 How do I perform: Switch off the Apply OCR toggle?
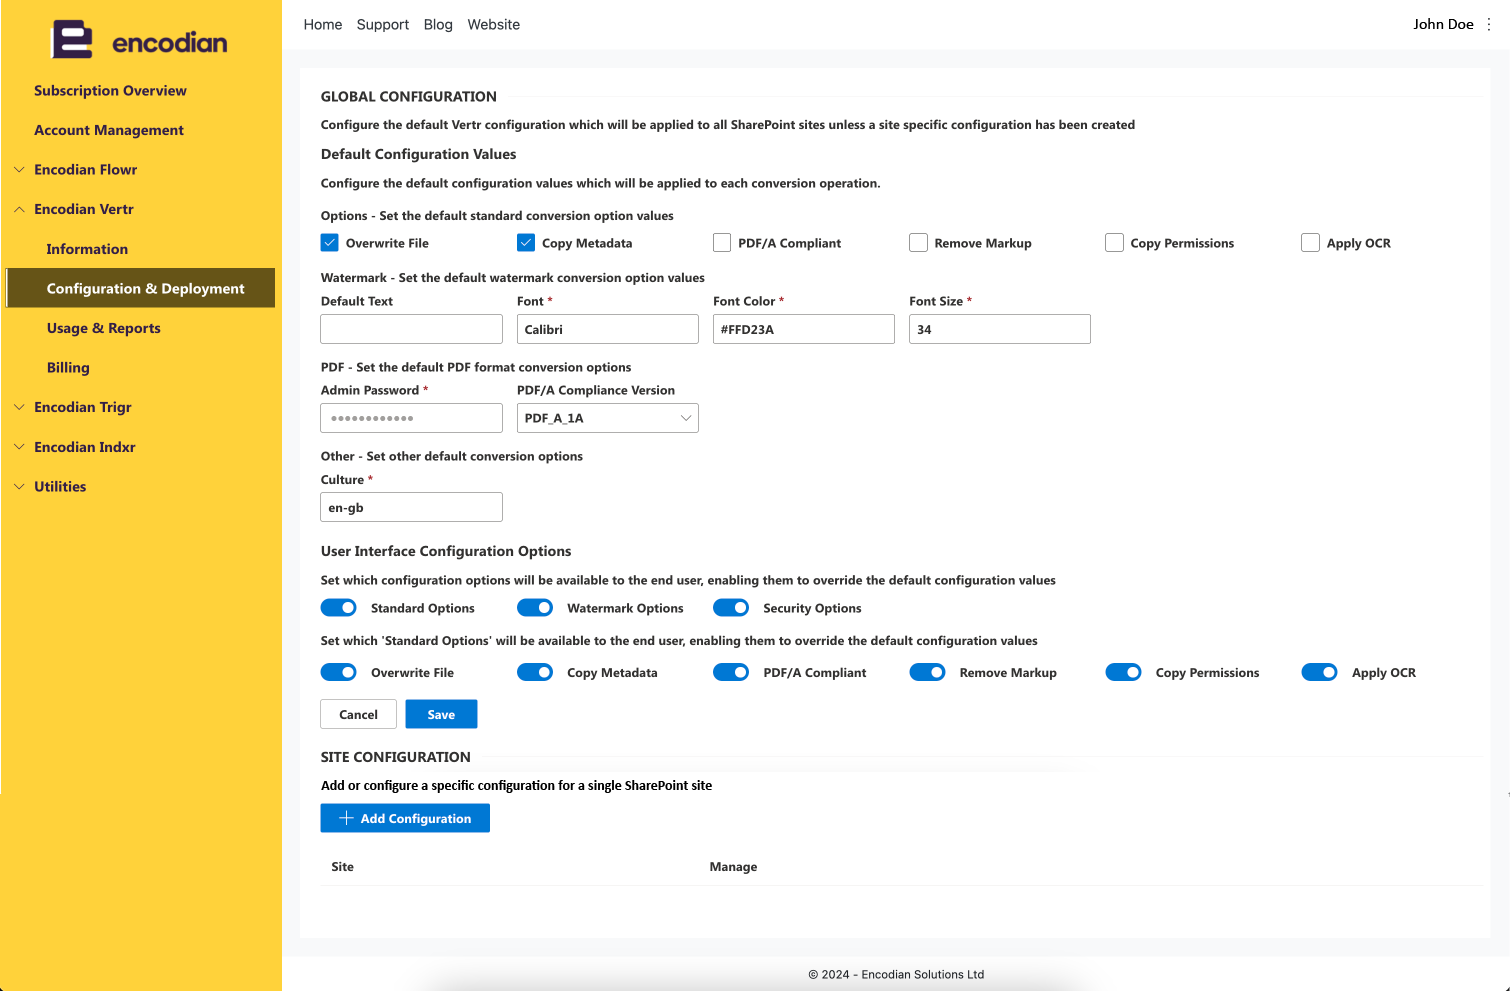[x=1319, y=673]
